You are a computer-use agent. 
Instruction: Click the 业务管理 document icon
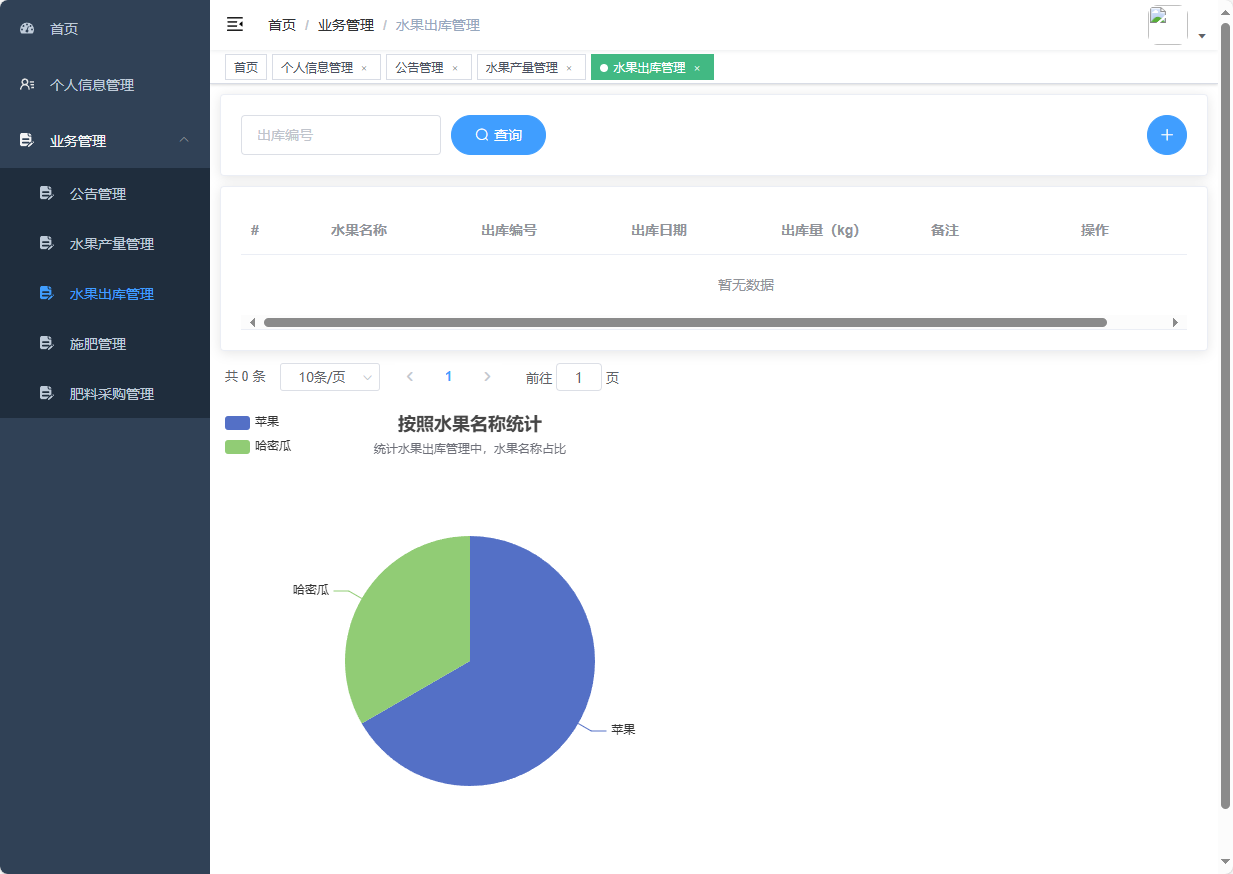[26, 141]
